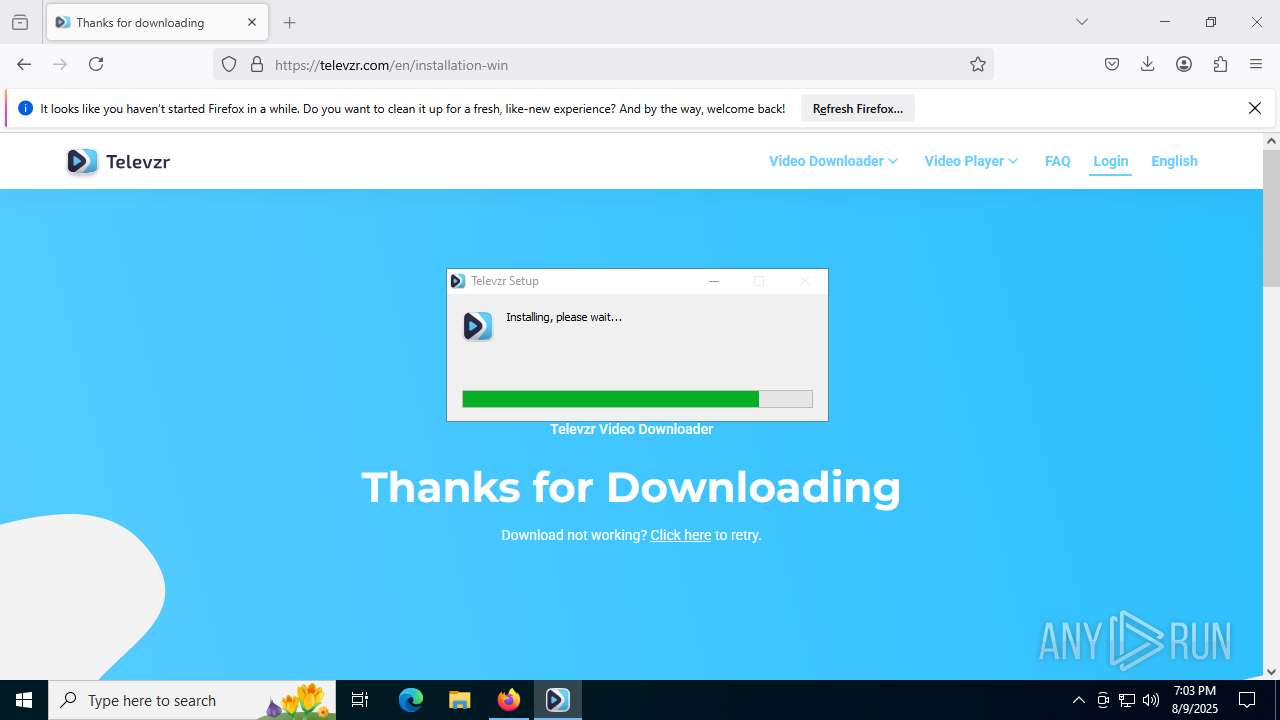Switch to Televzr taskbar icon
The width and height of the screenshot is (1280, 720).
click(557, 700)
